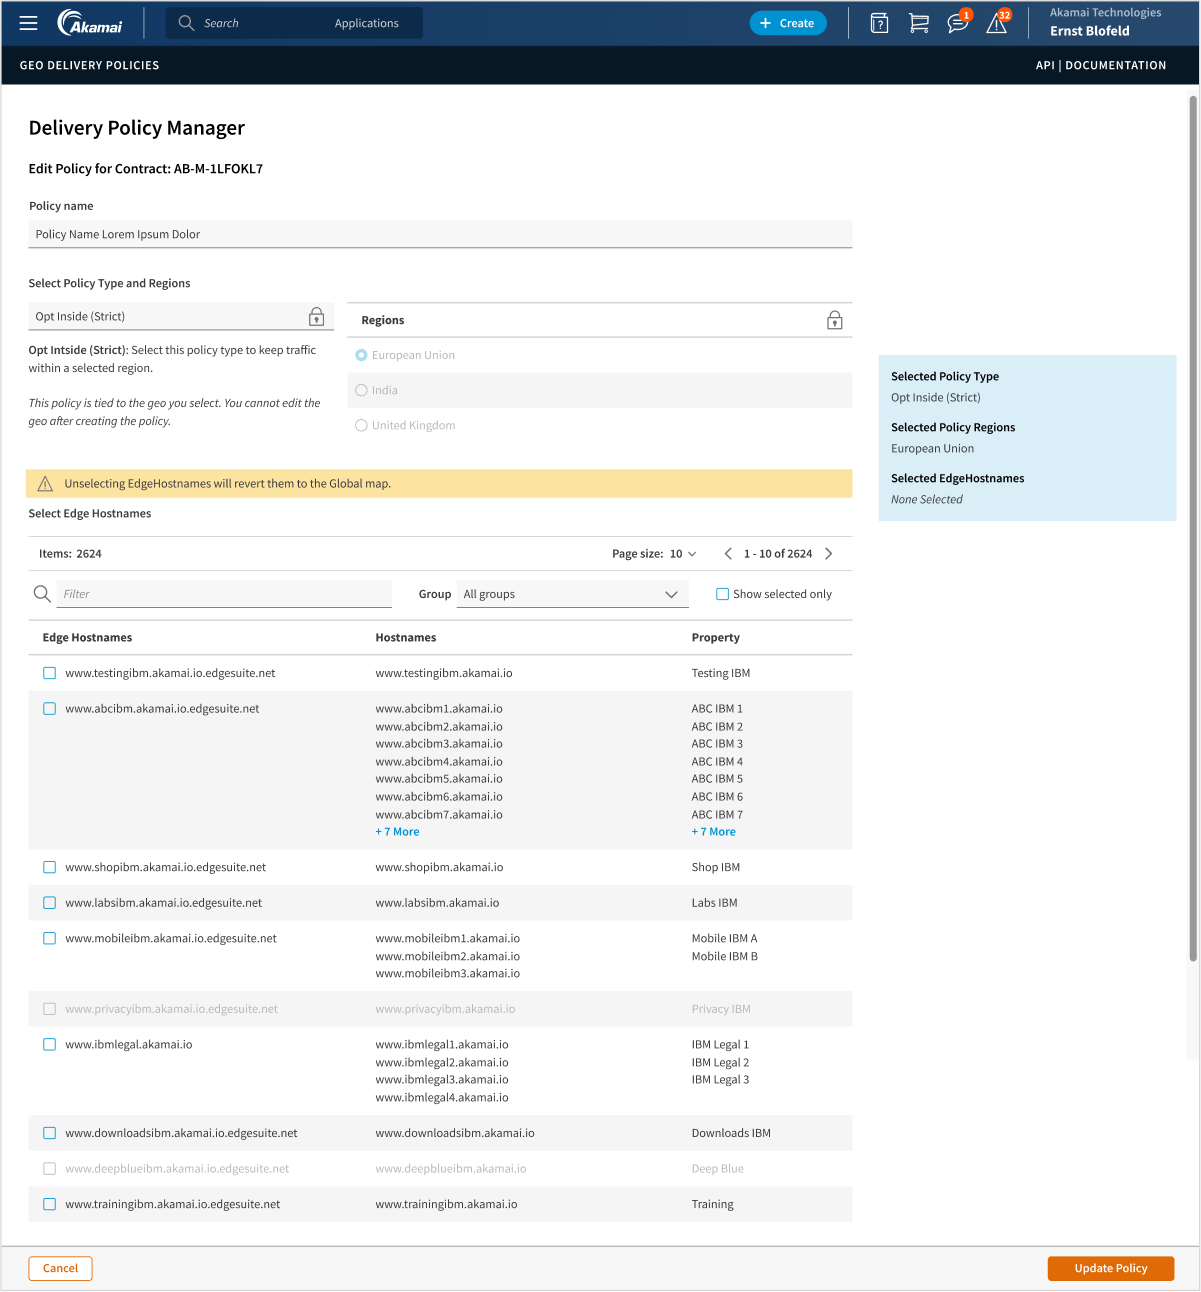The image size is (1201, 1292).
Task: Click the Cancel button
Action: click(x=60, y=1268)
